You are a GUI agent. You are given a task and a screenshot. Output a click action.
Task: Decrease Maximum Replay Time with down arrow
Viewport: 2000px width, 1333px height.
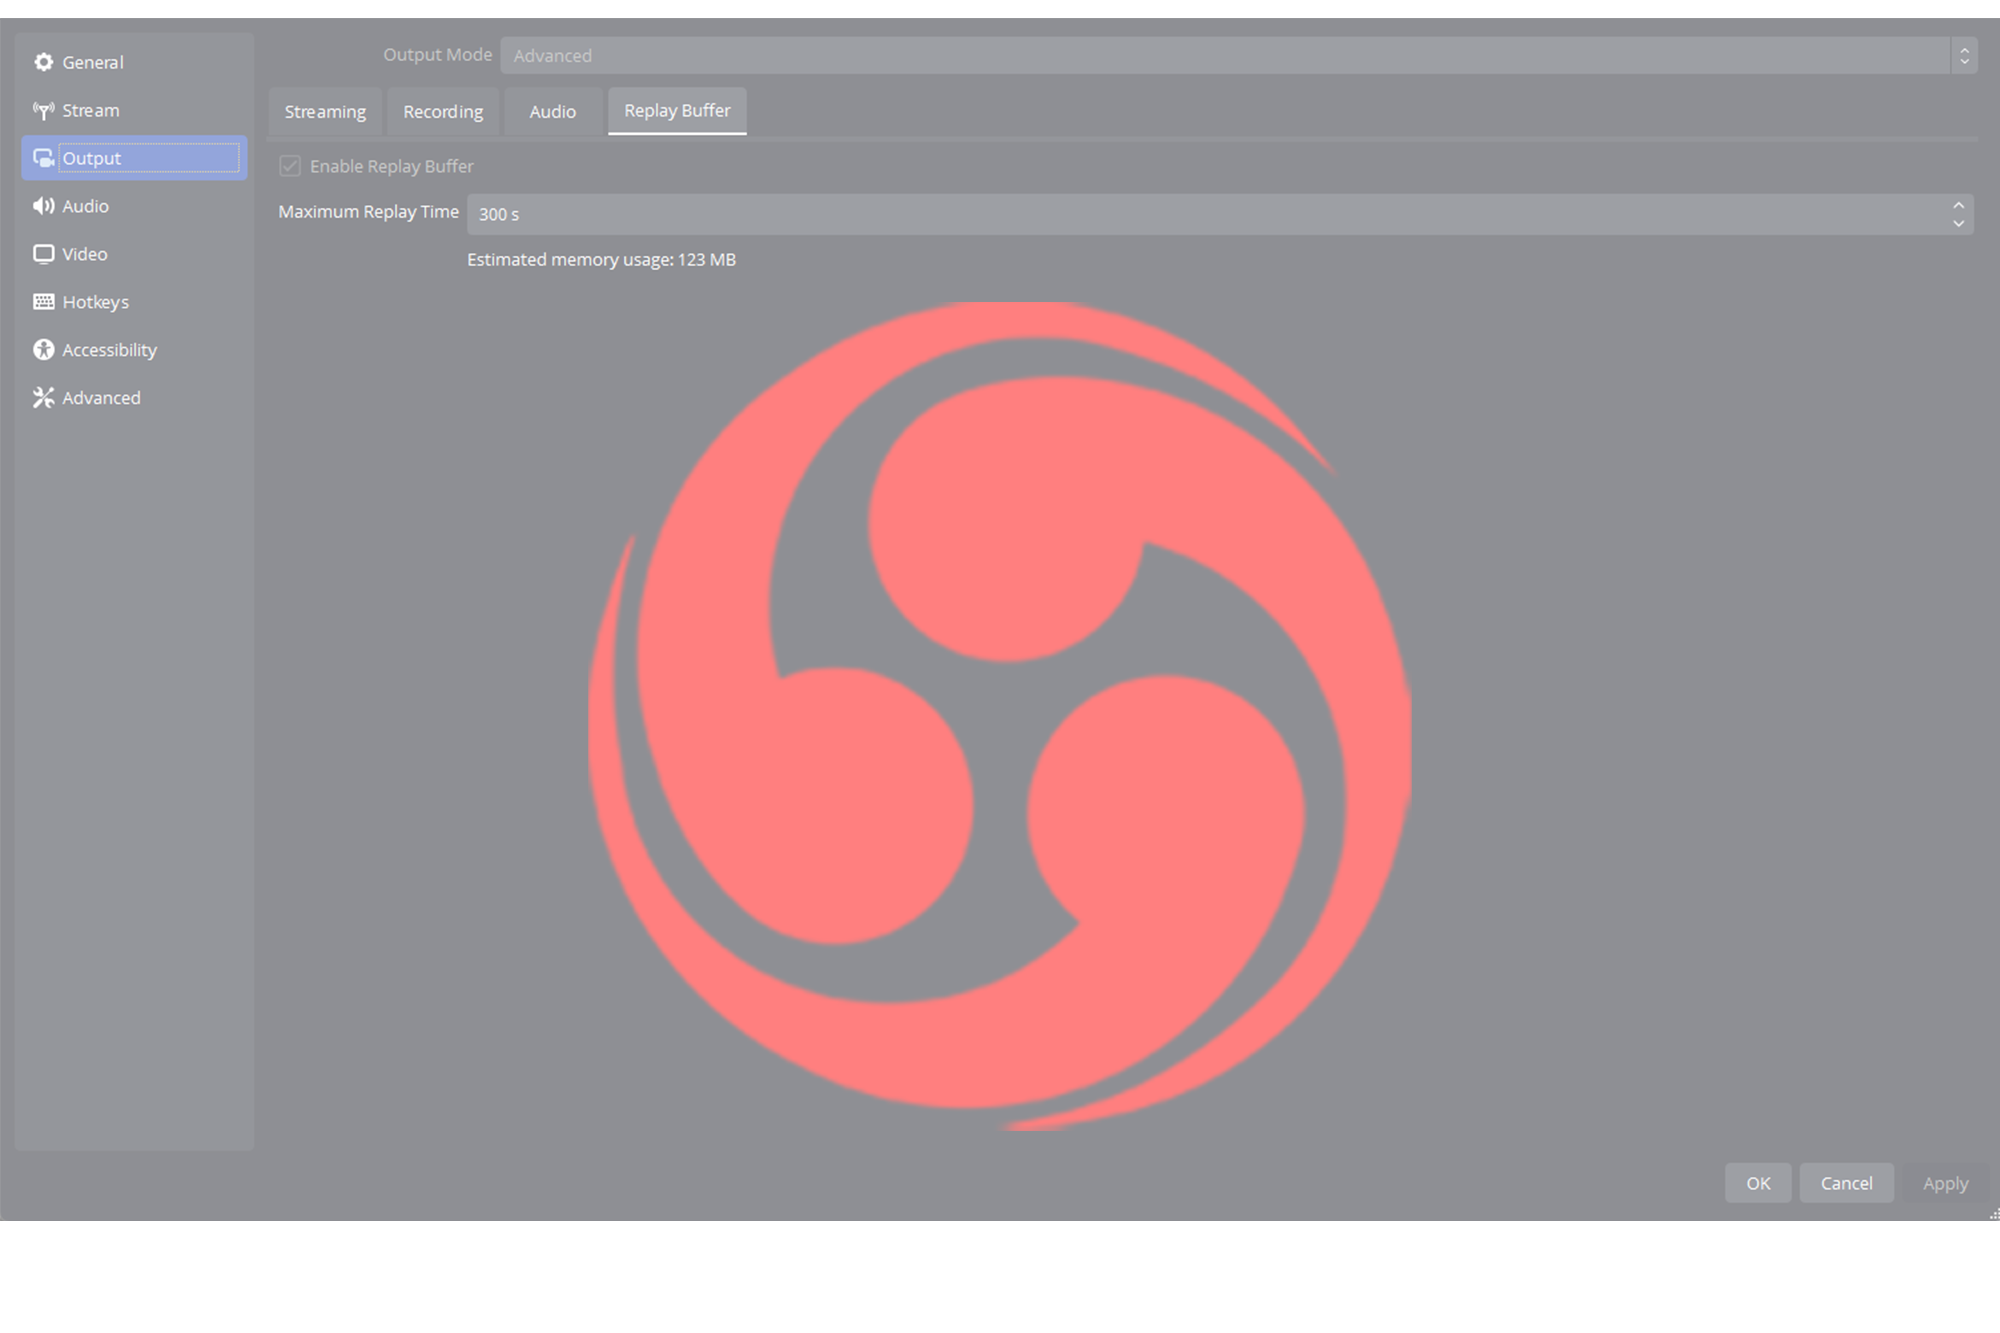click(1958, 224)
